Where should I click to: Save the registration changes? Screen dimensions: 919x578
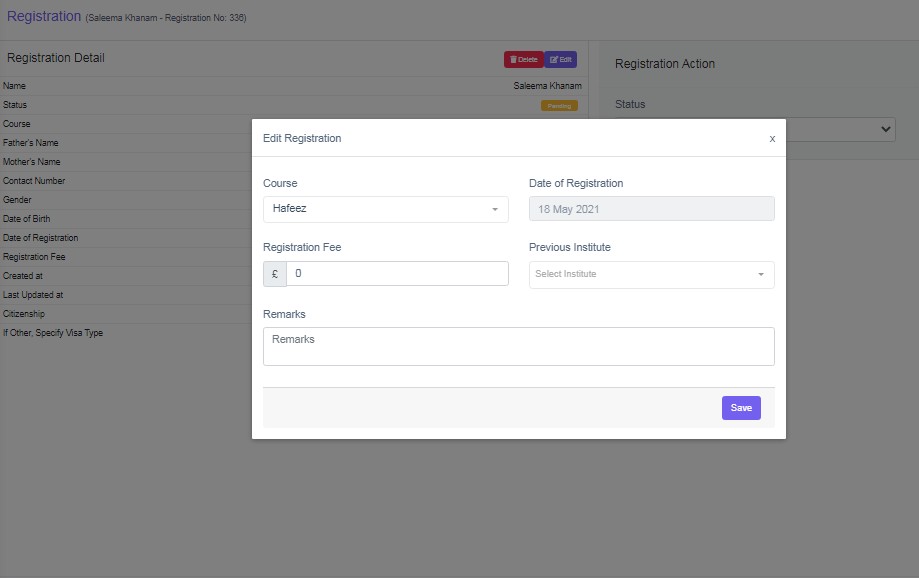tap(741, 408)
